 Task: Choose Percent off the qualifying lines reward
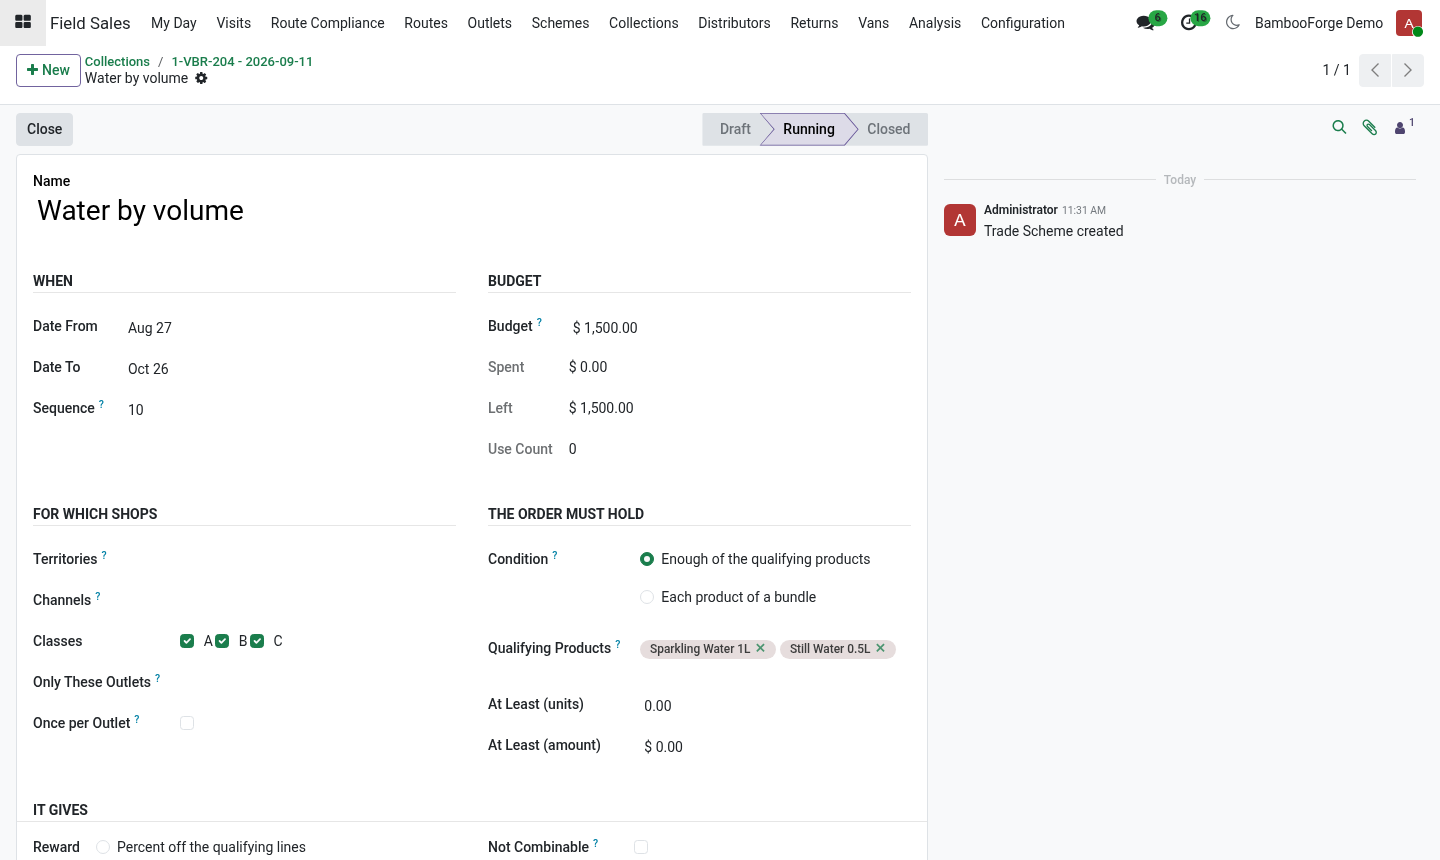tap(103, 847)
